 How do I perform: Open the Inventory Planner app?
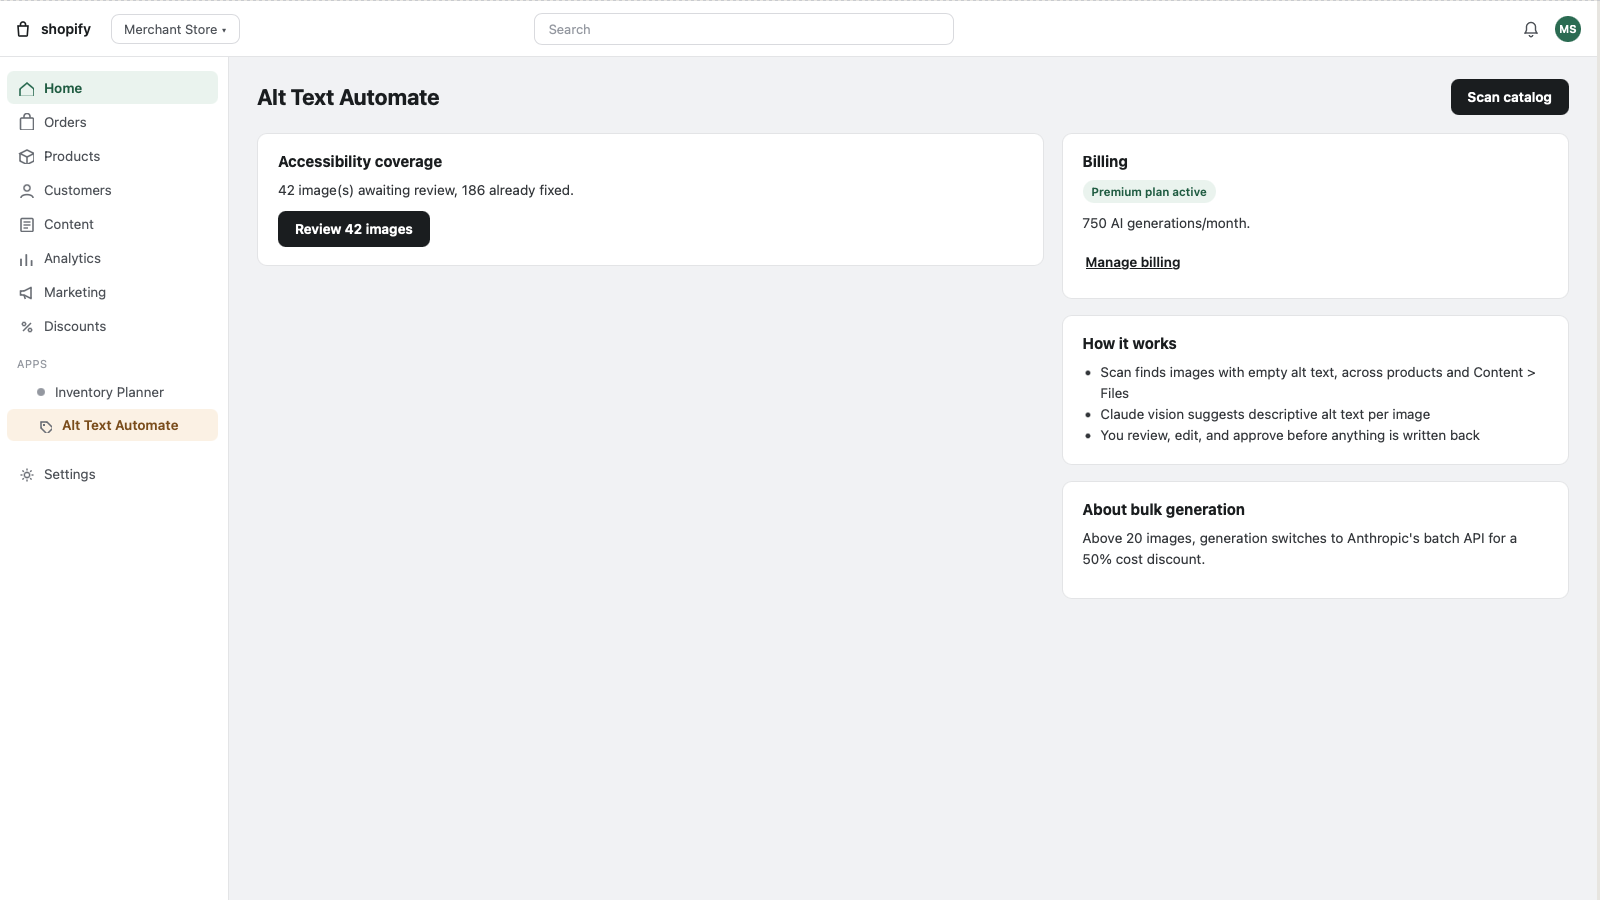pyautogui.click(x=112, y=392)
